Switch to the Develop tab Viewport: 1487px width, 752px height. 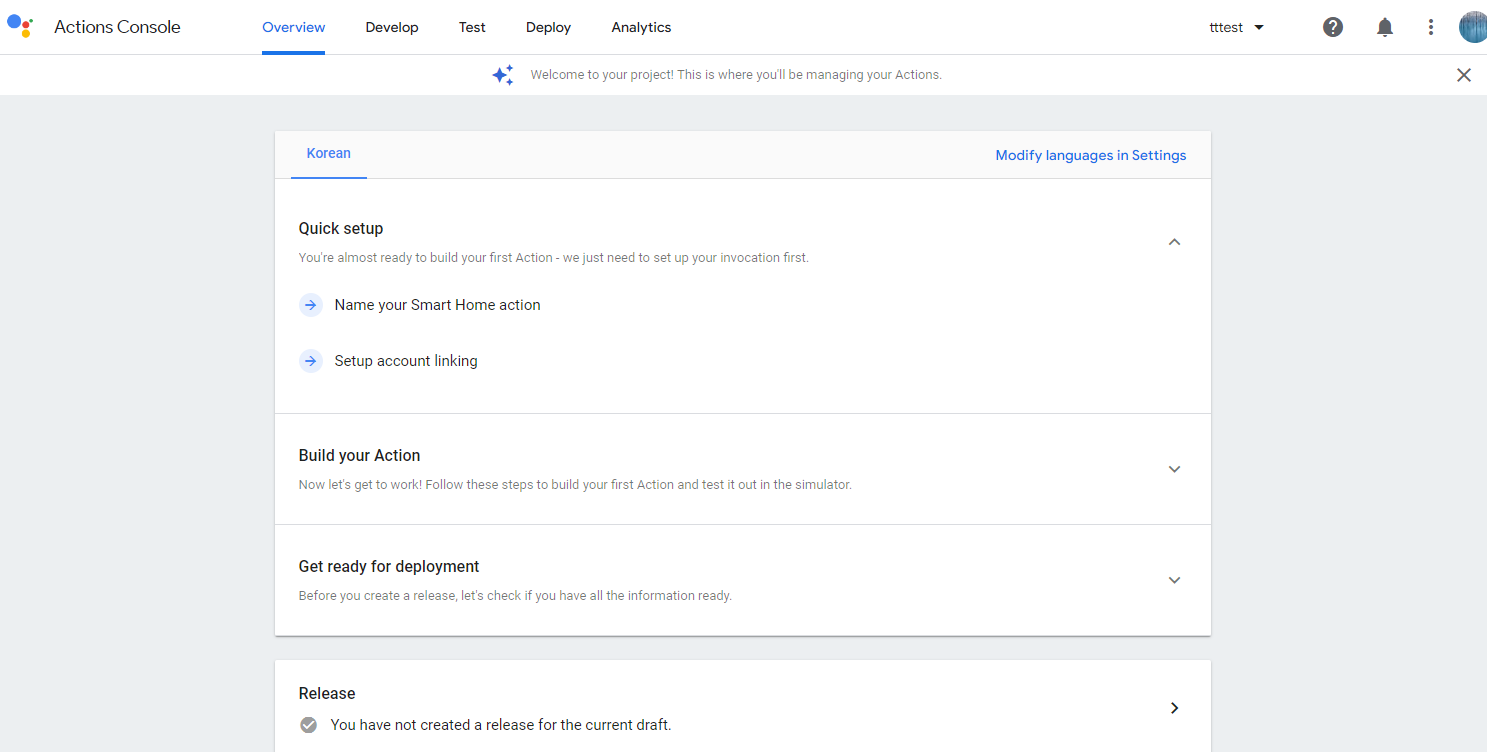click(x=392, y=27)
